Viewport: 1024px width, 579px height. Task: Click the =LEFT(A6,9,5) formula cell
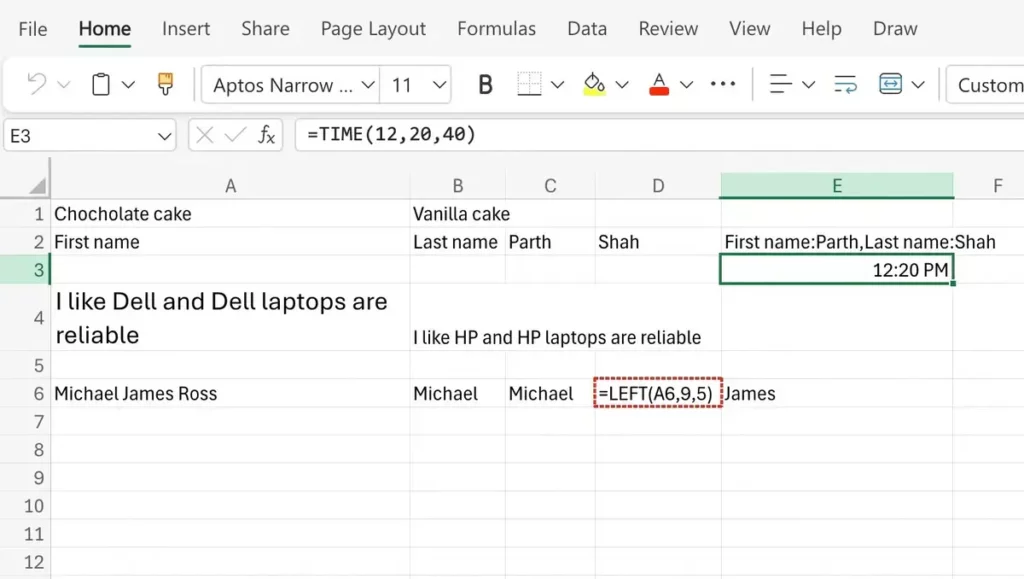(x=658, y=394)
